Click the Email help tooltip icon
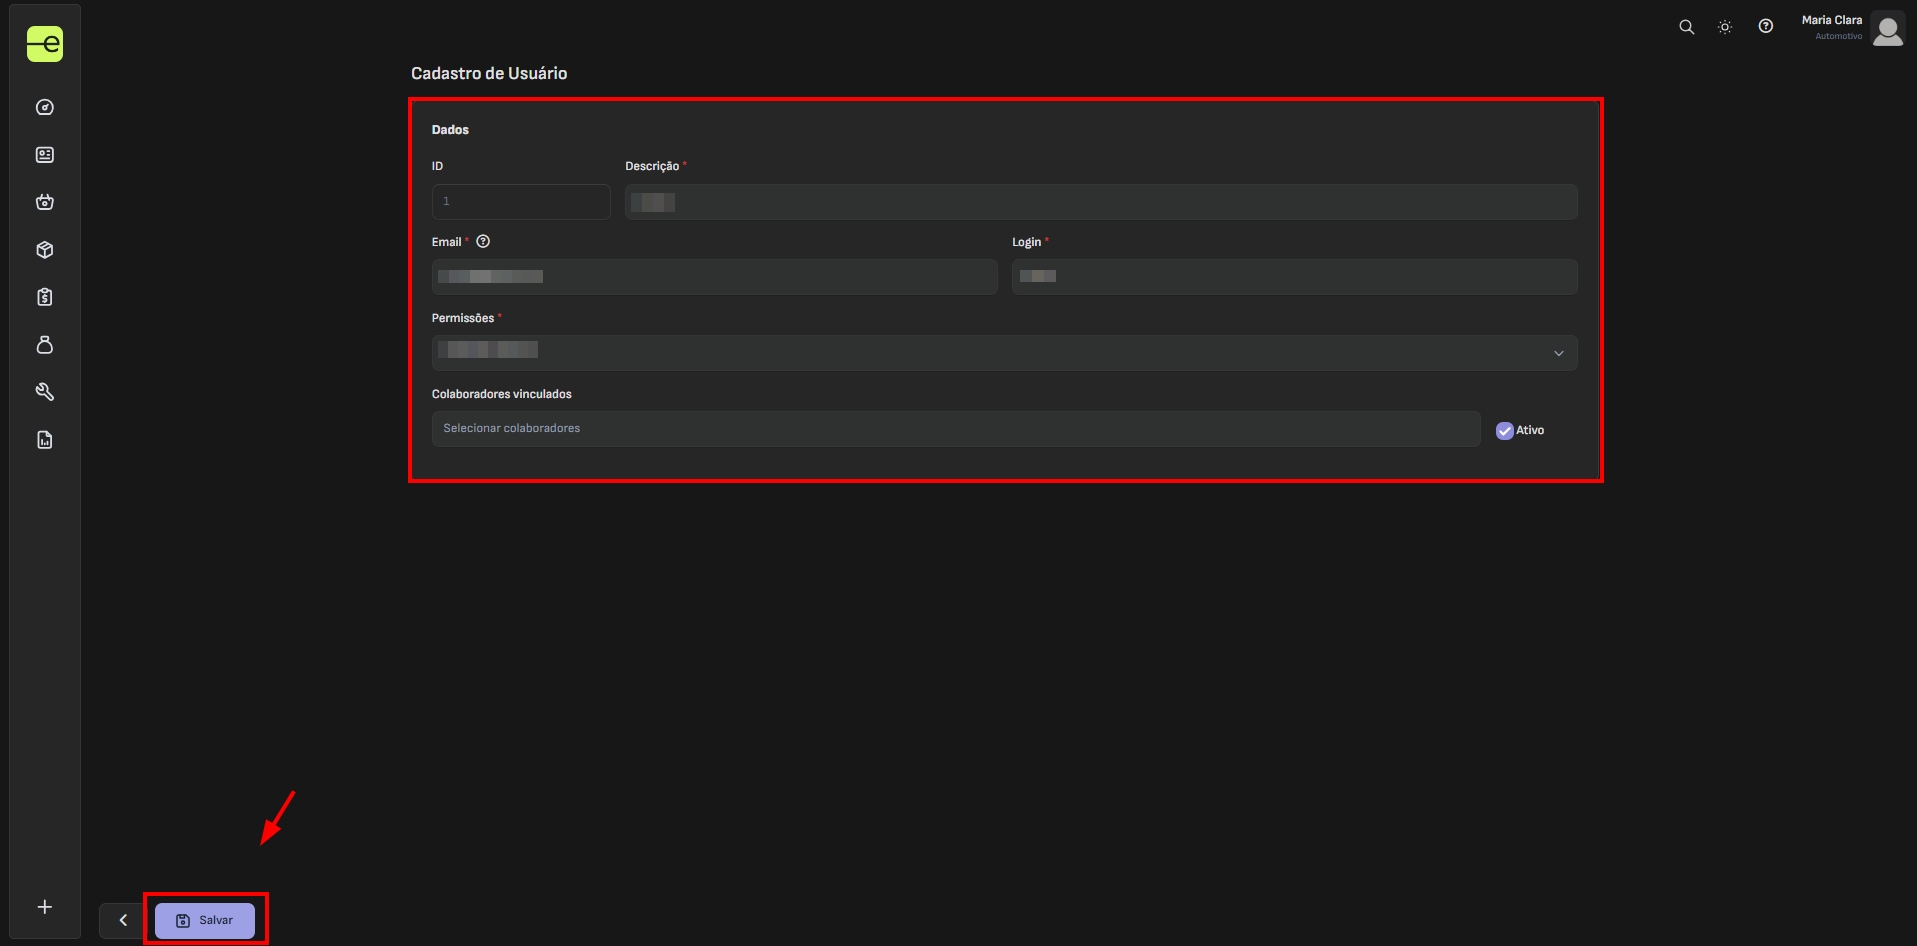 tap(483, 242)
